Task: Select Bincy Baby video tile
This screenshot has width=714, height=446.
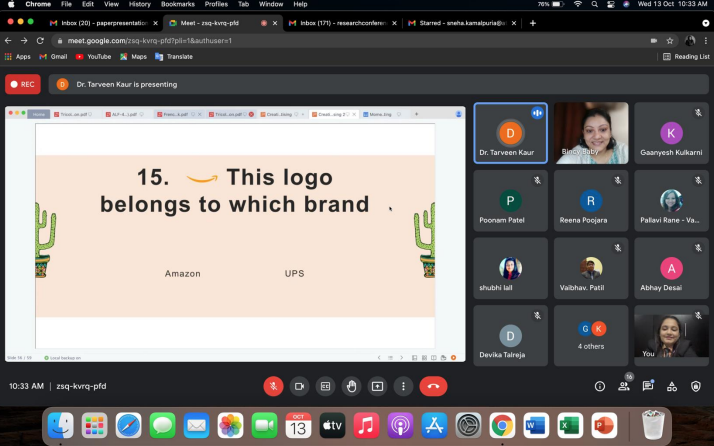Action: pos(591,133)
